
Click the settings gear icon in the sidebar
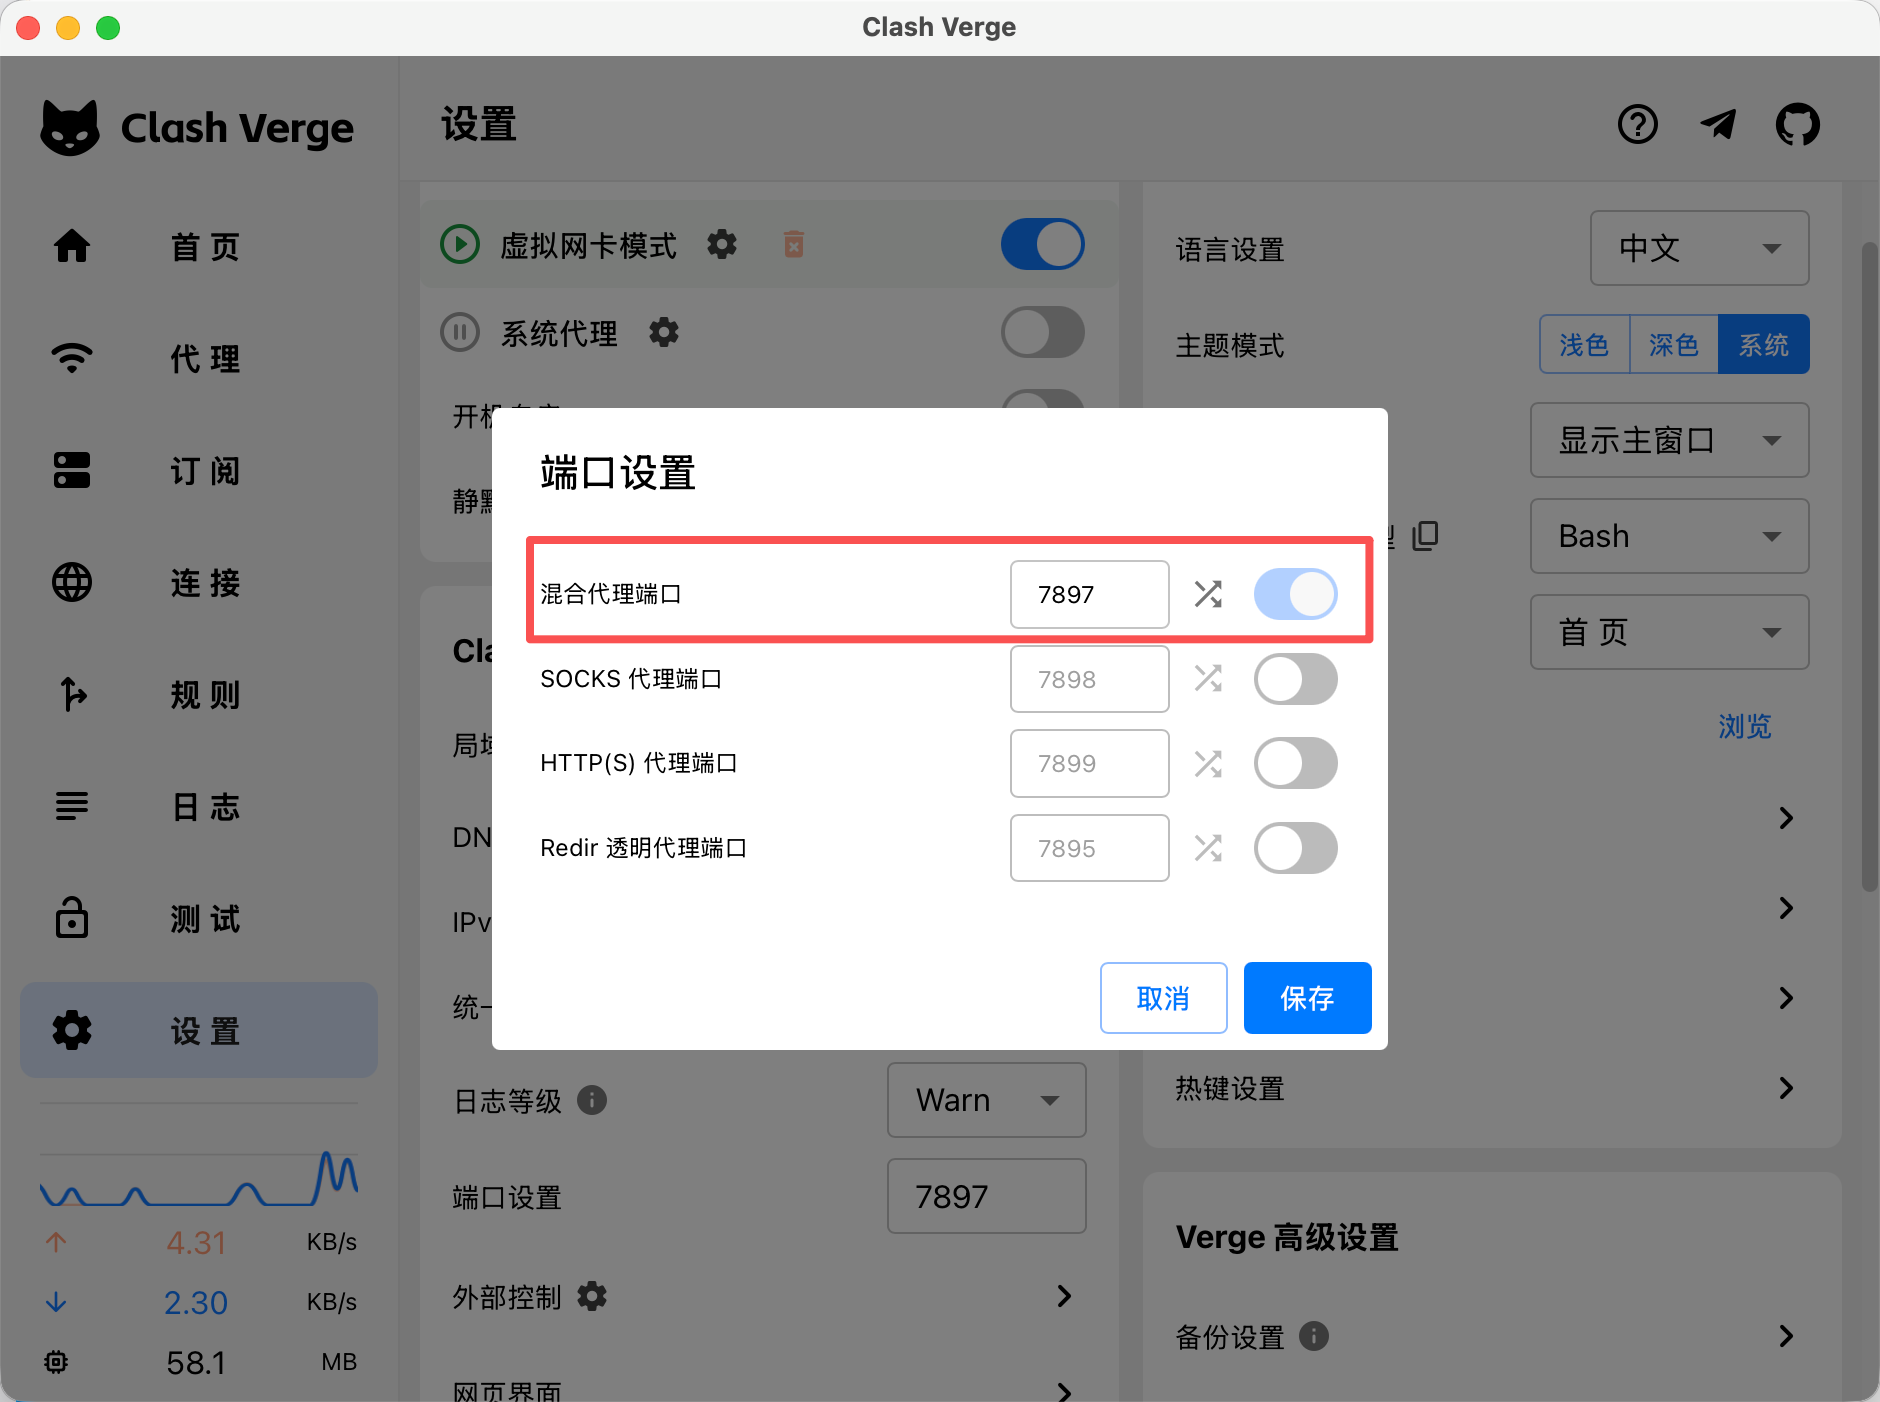[72, 1030]
